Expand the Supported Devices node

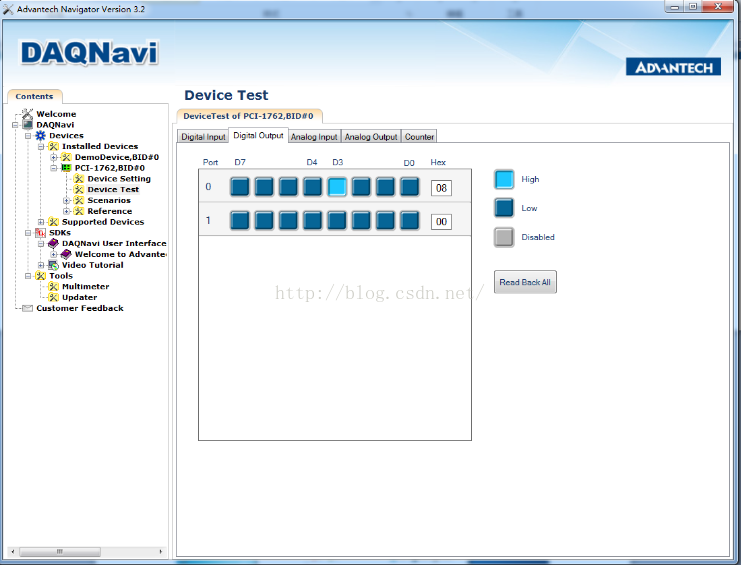(41, 223)
